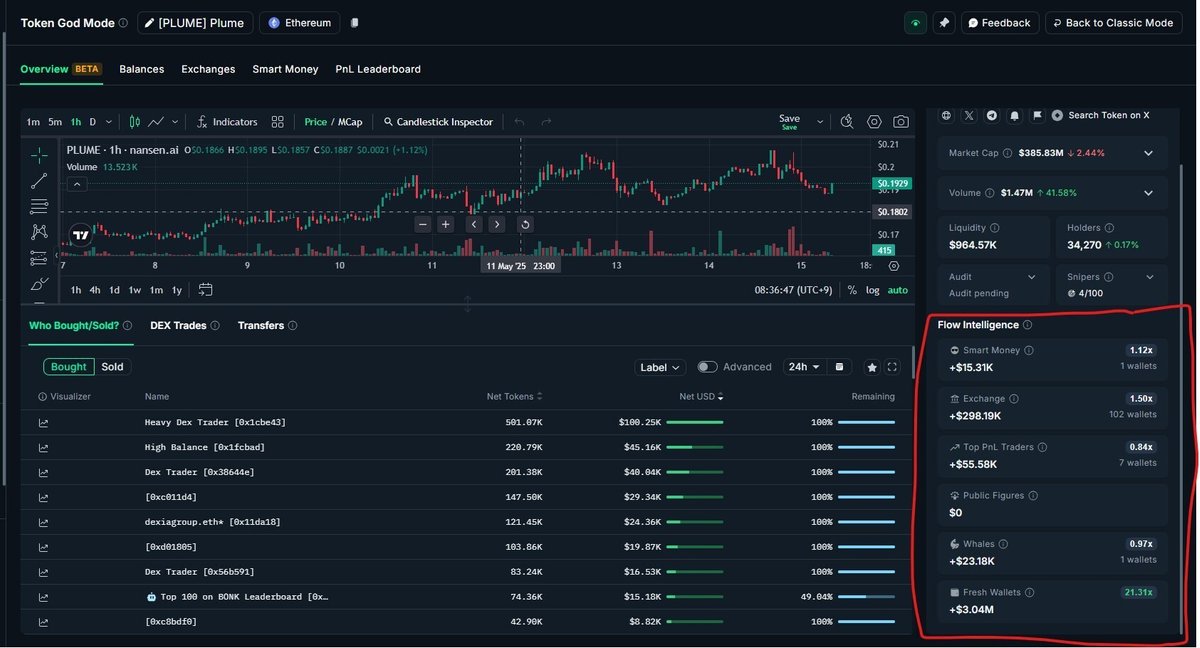Open the Label filter dropdown
The width and height of the screenshot is (1200, 648).
660,366
